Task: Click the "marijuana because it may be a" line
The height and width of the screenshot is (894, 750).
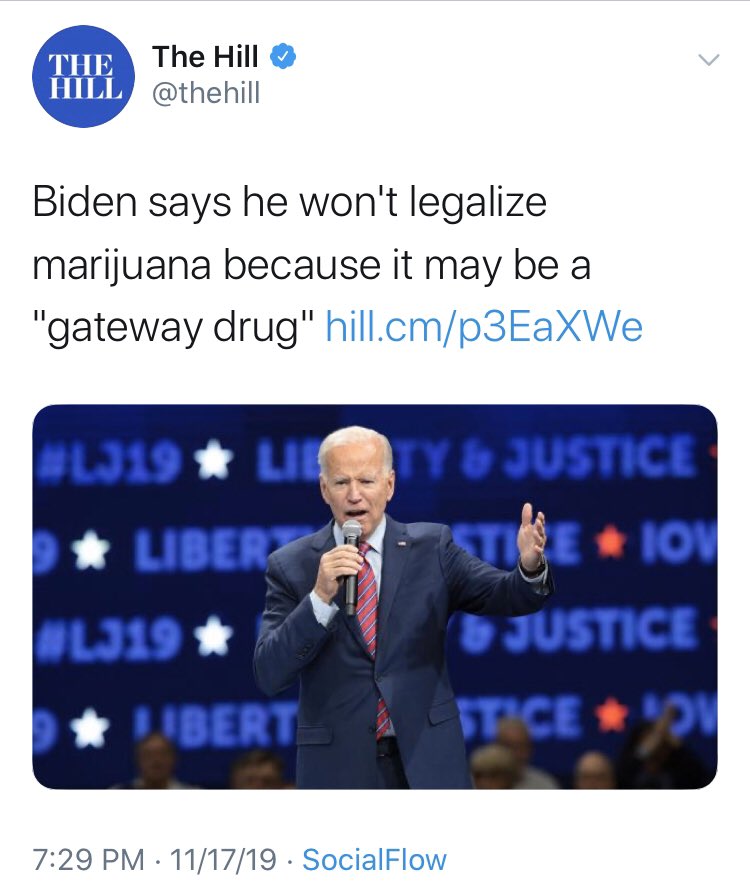Action: point(312,265)
